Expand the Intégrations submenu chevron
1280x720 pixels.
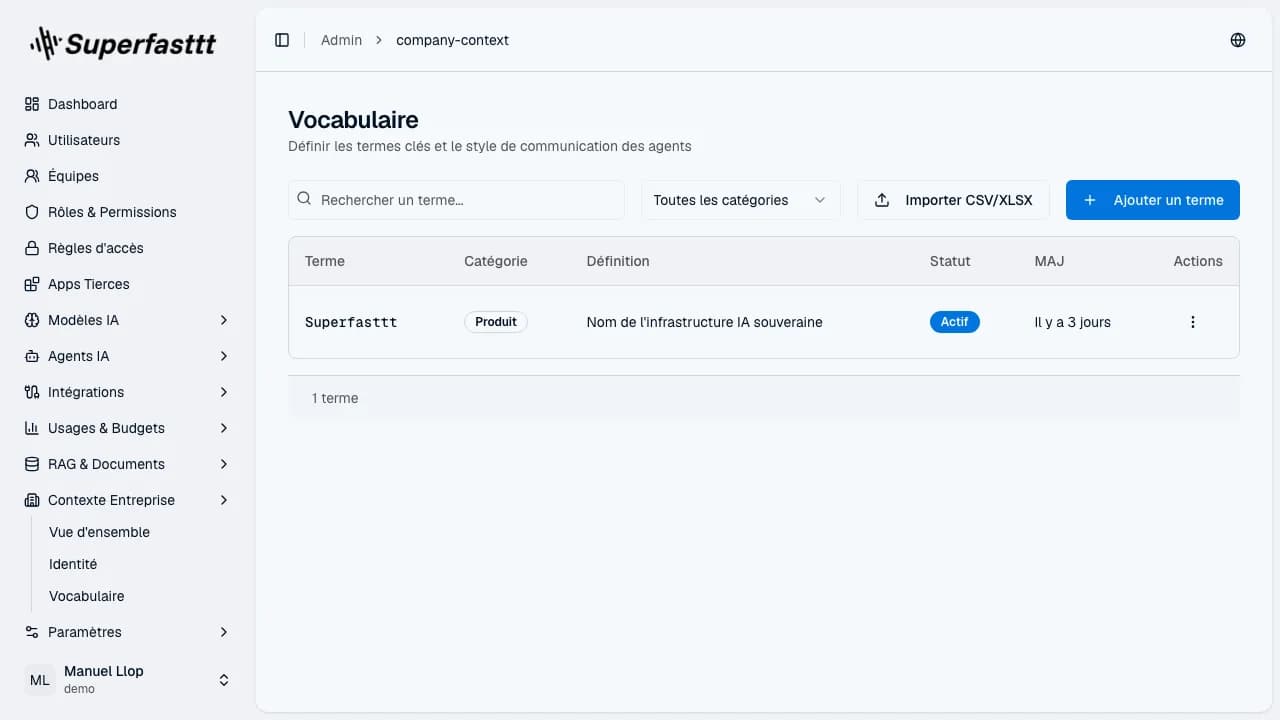(224, 392)
